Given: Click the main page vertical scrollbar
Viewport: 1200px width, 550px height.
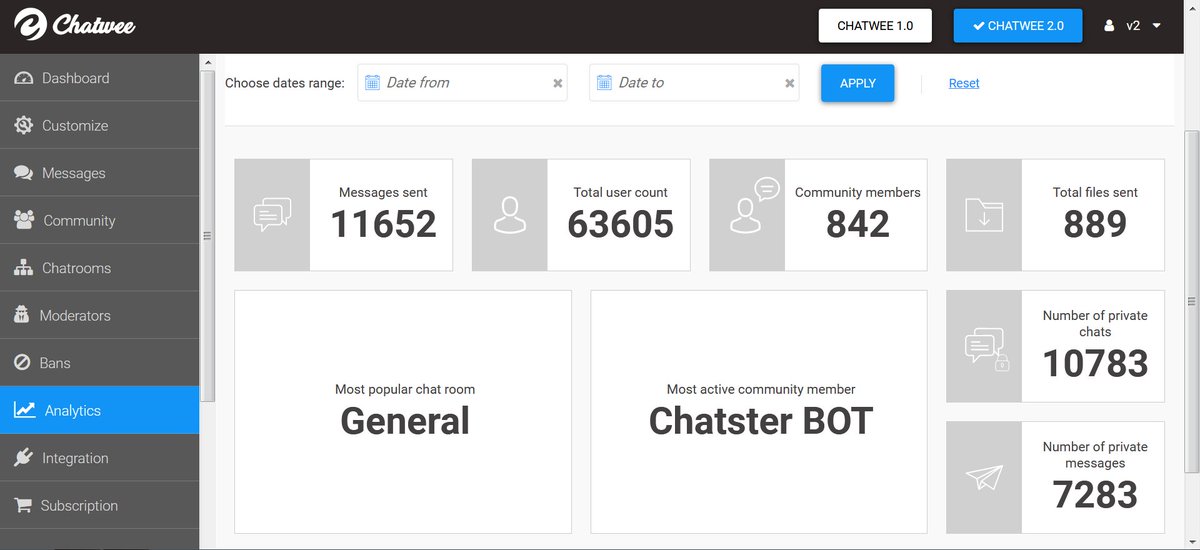Looking at the screenshot, I should coord(1191,300).
